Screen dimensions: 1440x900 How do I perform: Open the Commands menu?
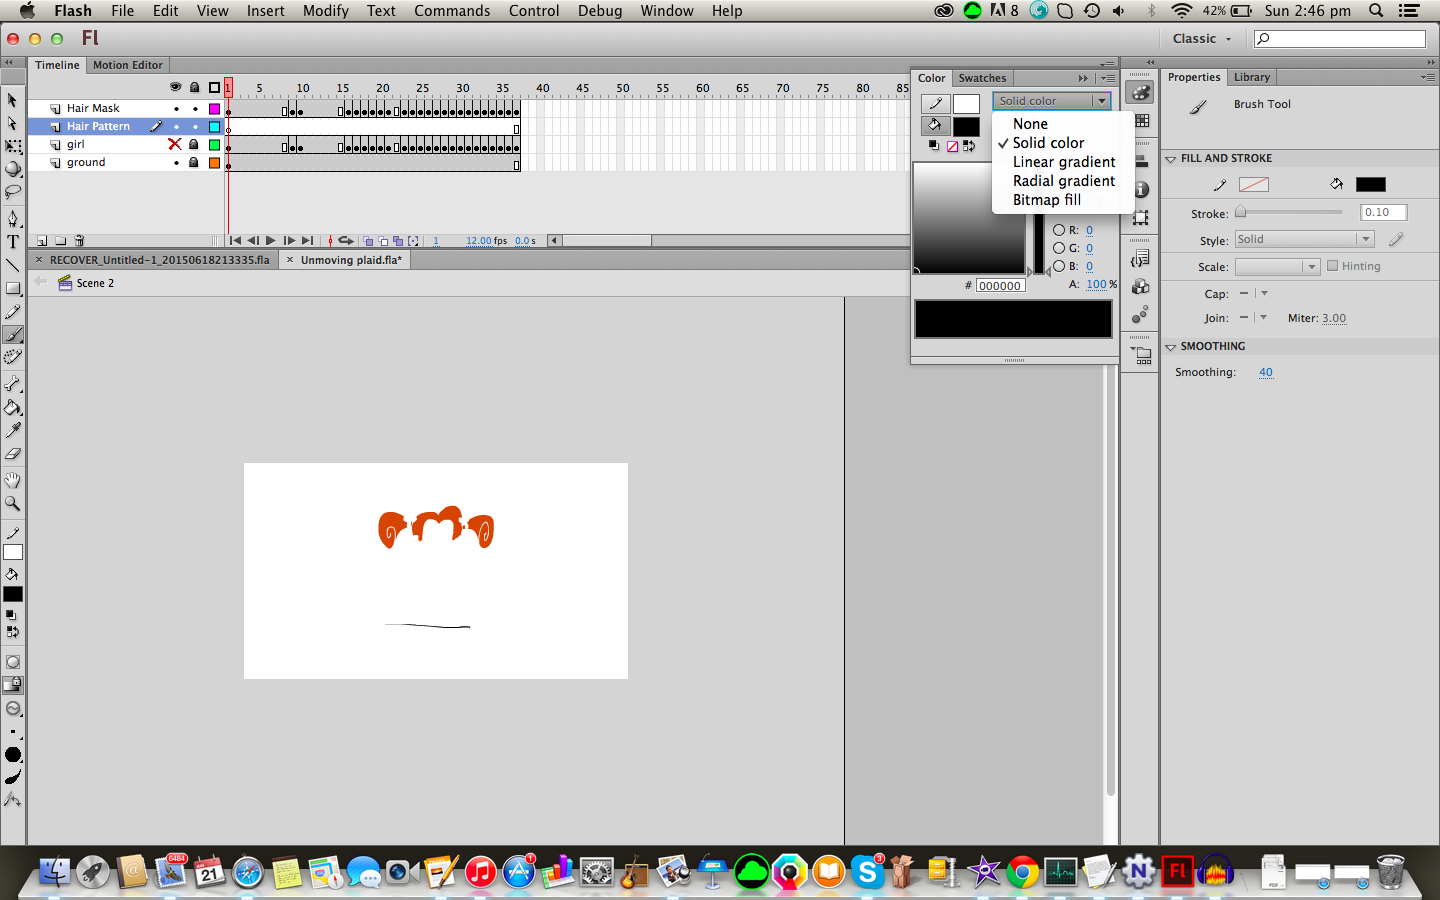point(452,11)
